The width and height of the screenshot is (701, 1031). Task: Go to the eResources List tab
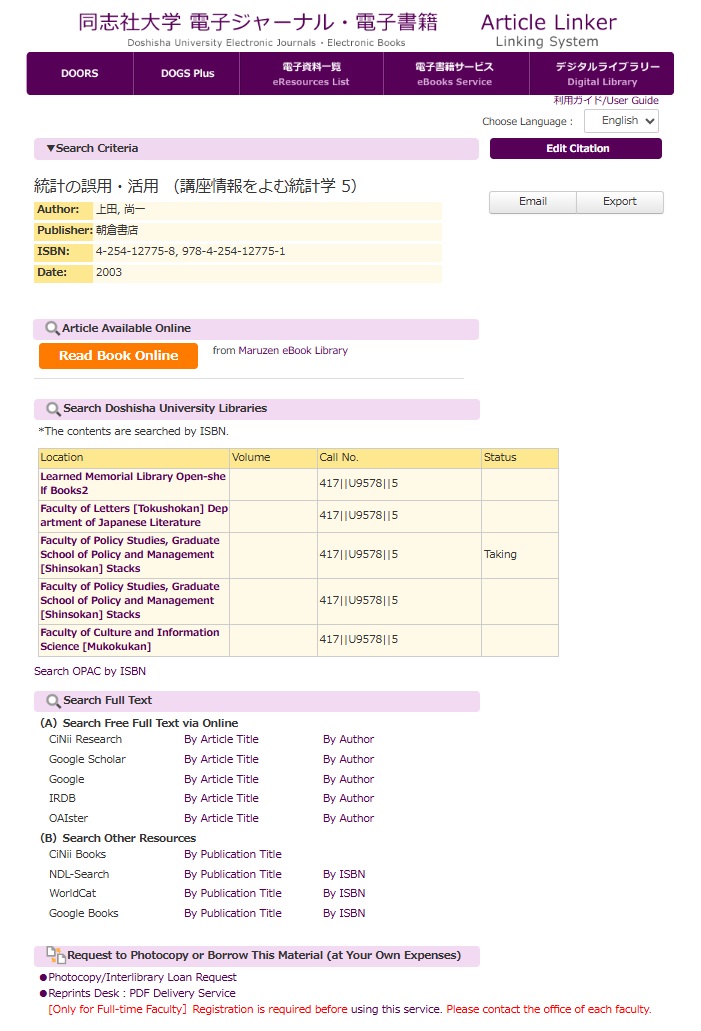coord(311,74)
